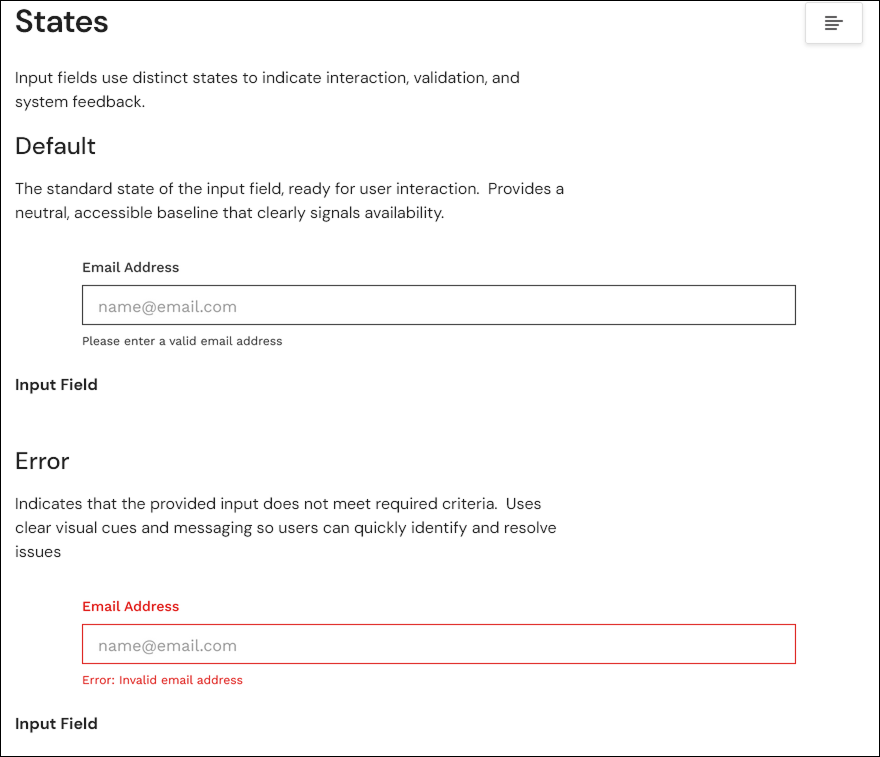Click the paragraph describing error criteria

pos(286,527)
